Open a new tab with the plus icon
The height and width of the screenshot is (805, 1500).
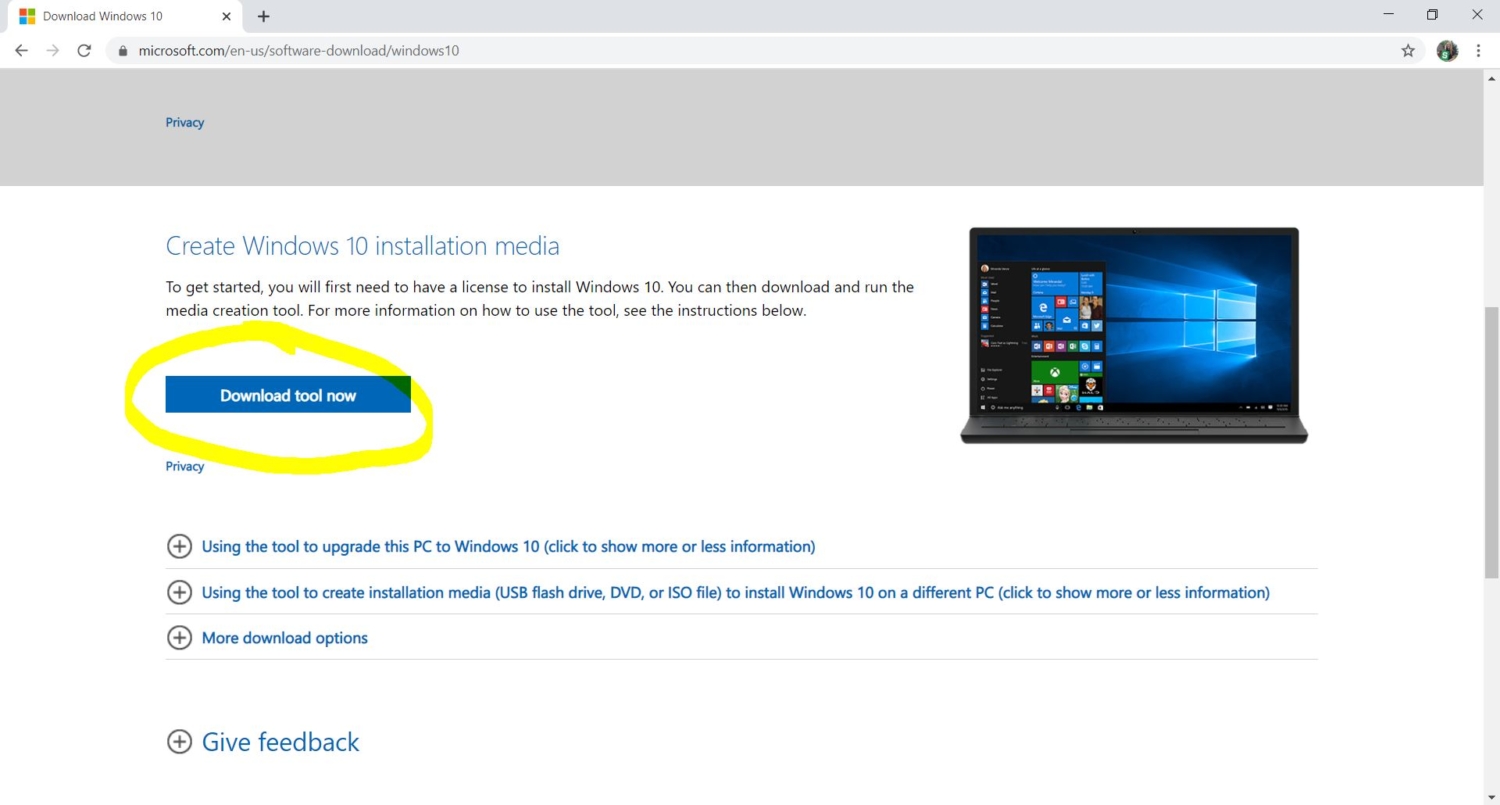click(263, 16)
